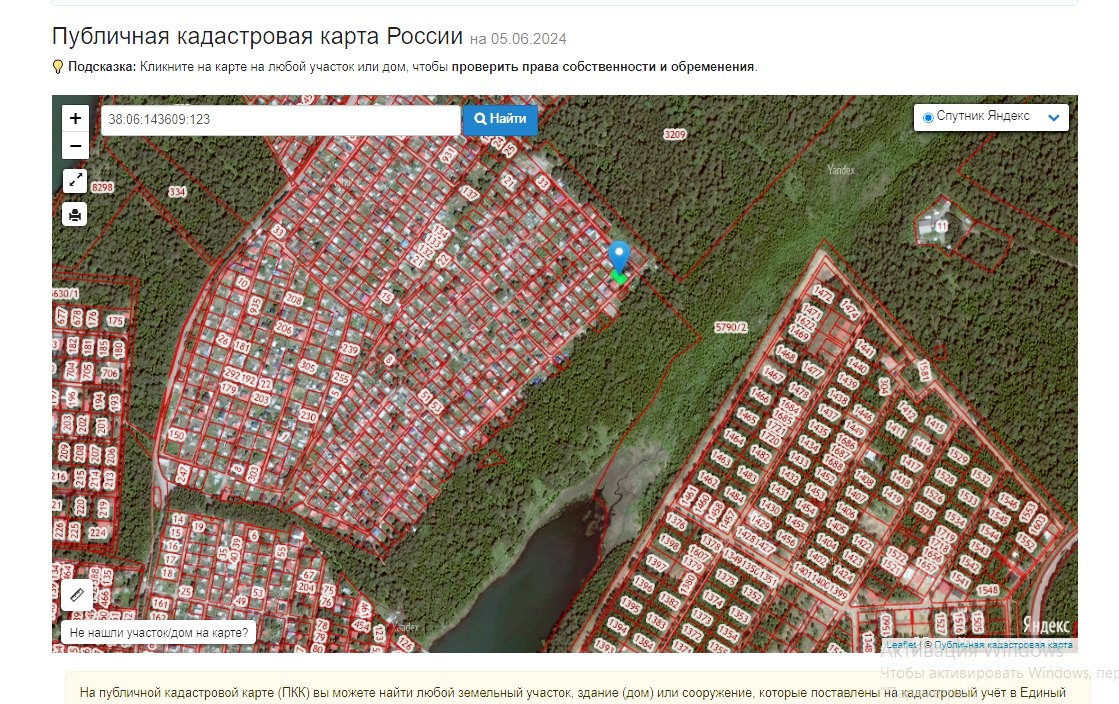Click parcel labeled 255 on map
The image size is (1119, 704).
click(x=341, y=378)
